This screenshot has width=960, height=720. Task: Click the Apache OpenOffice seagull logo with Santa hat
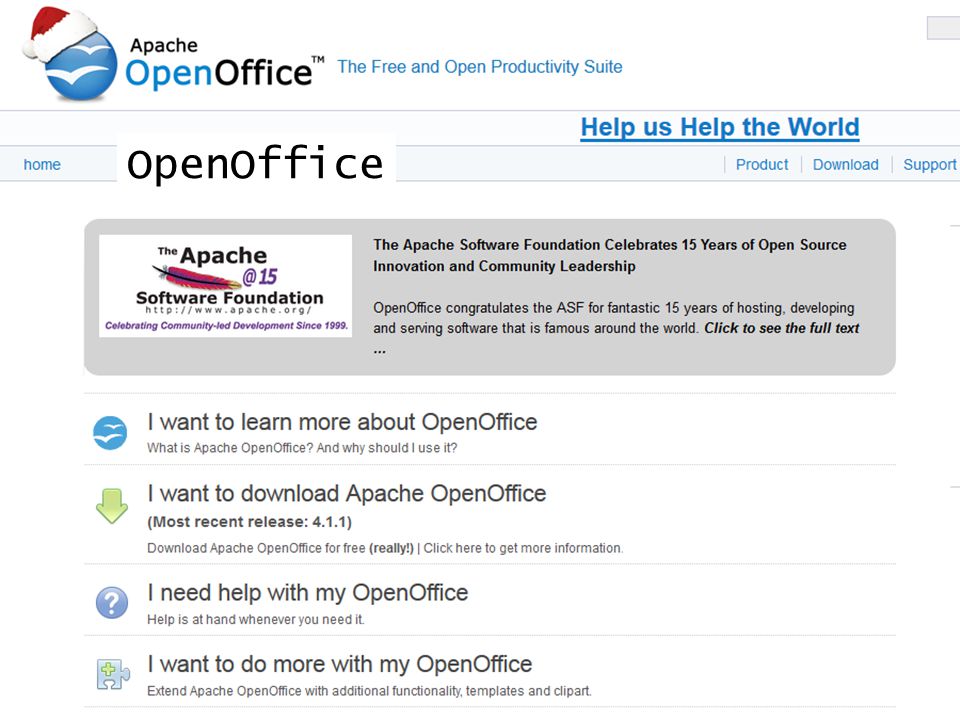[69, 54]
